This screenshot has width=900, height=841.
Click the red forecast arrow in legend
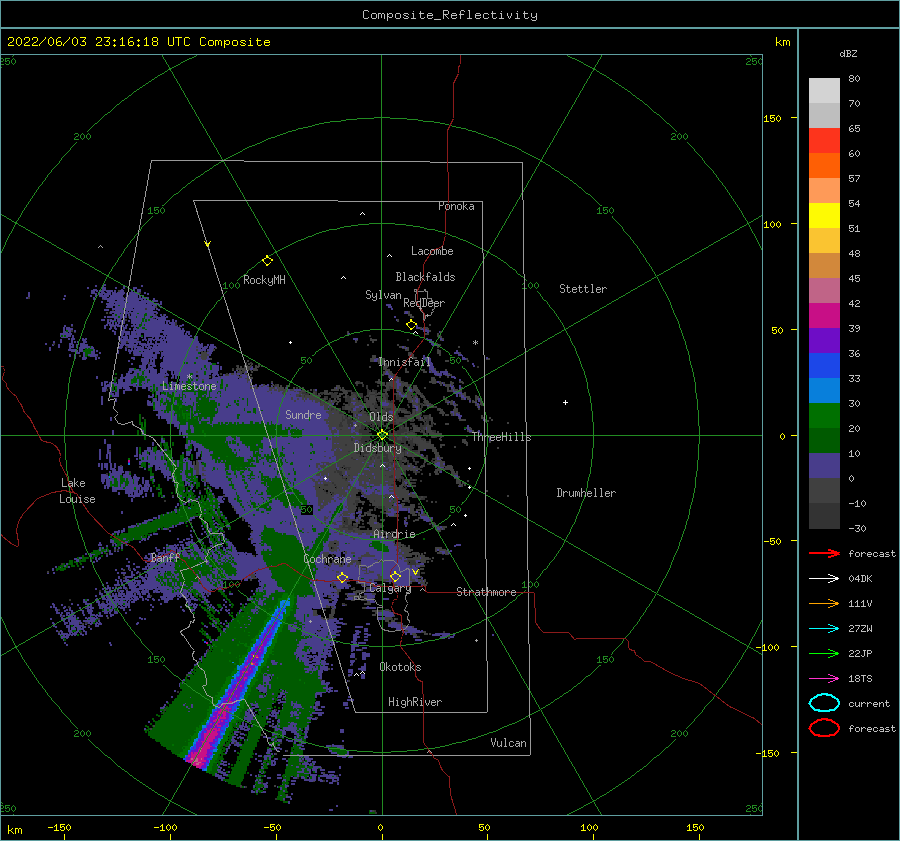pos(824,553)
